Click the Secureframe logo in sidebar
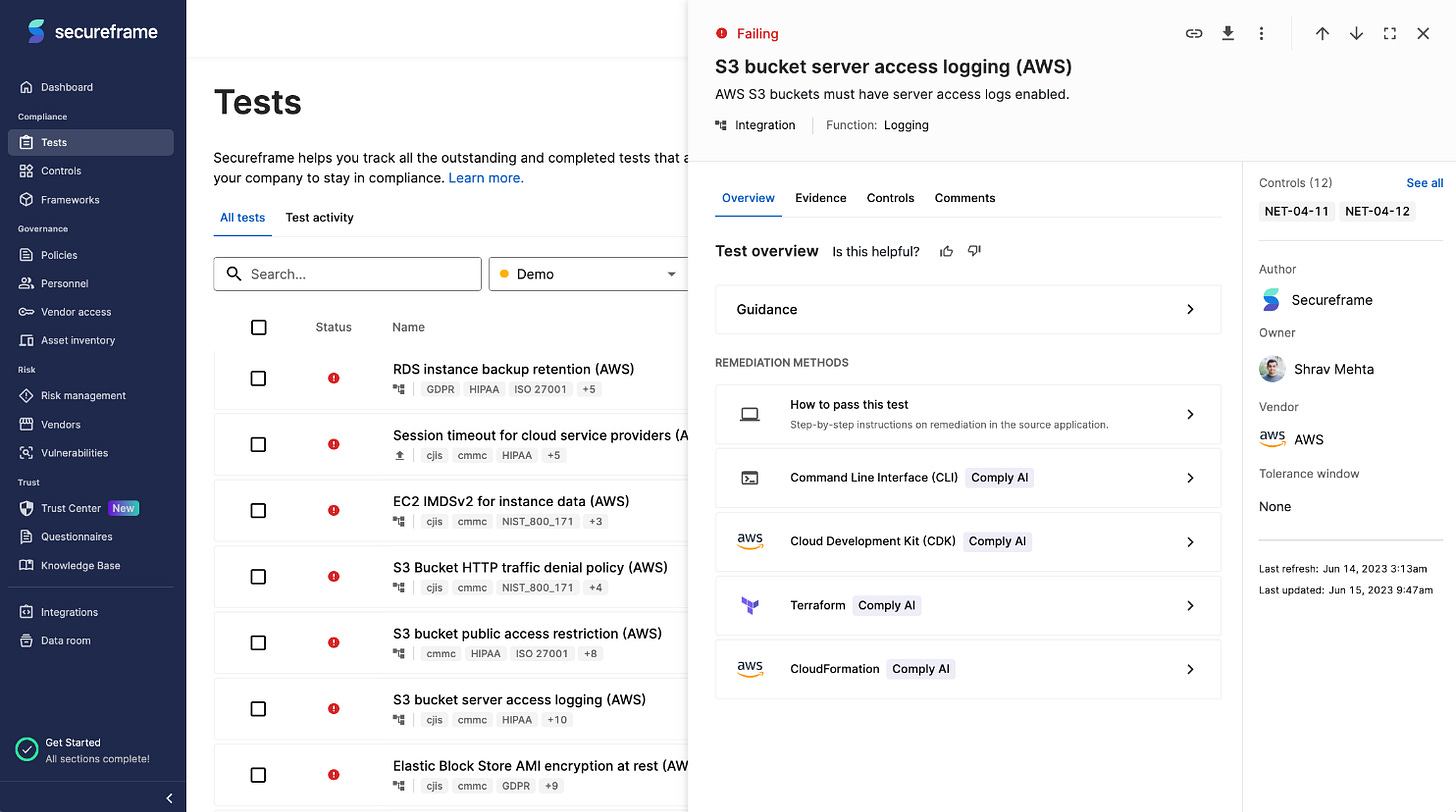 92,31
